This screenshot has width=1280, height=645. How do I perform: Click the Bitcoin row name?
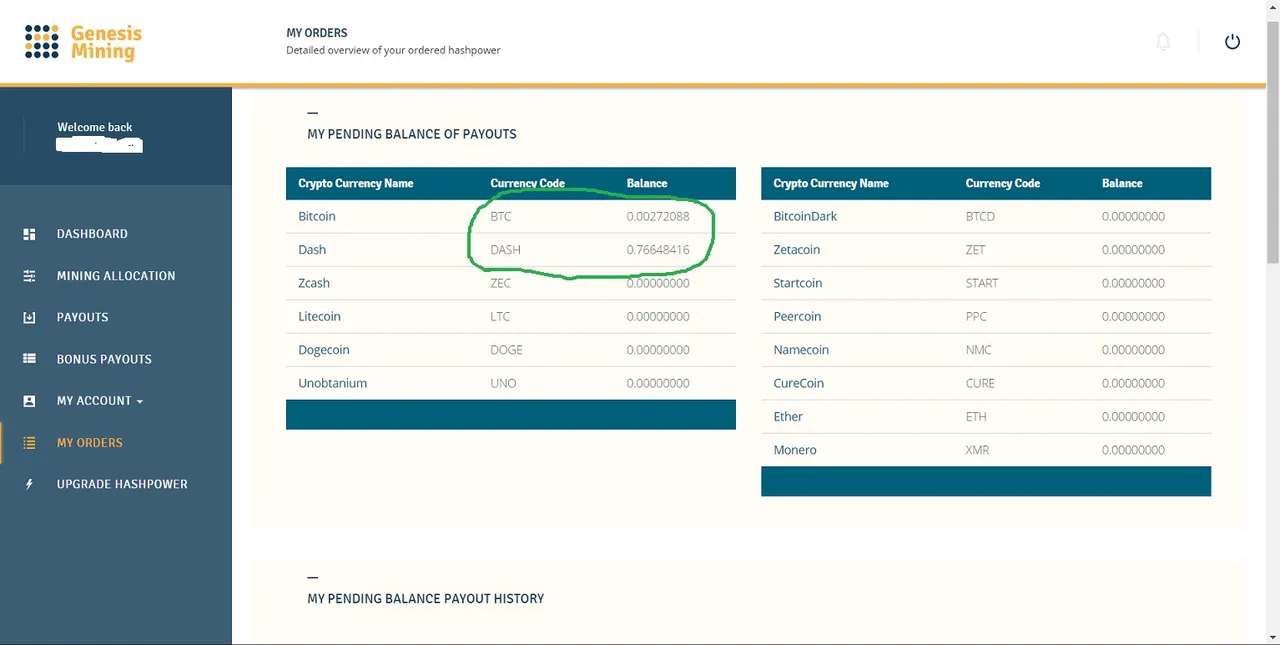(x=317, y=216)
